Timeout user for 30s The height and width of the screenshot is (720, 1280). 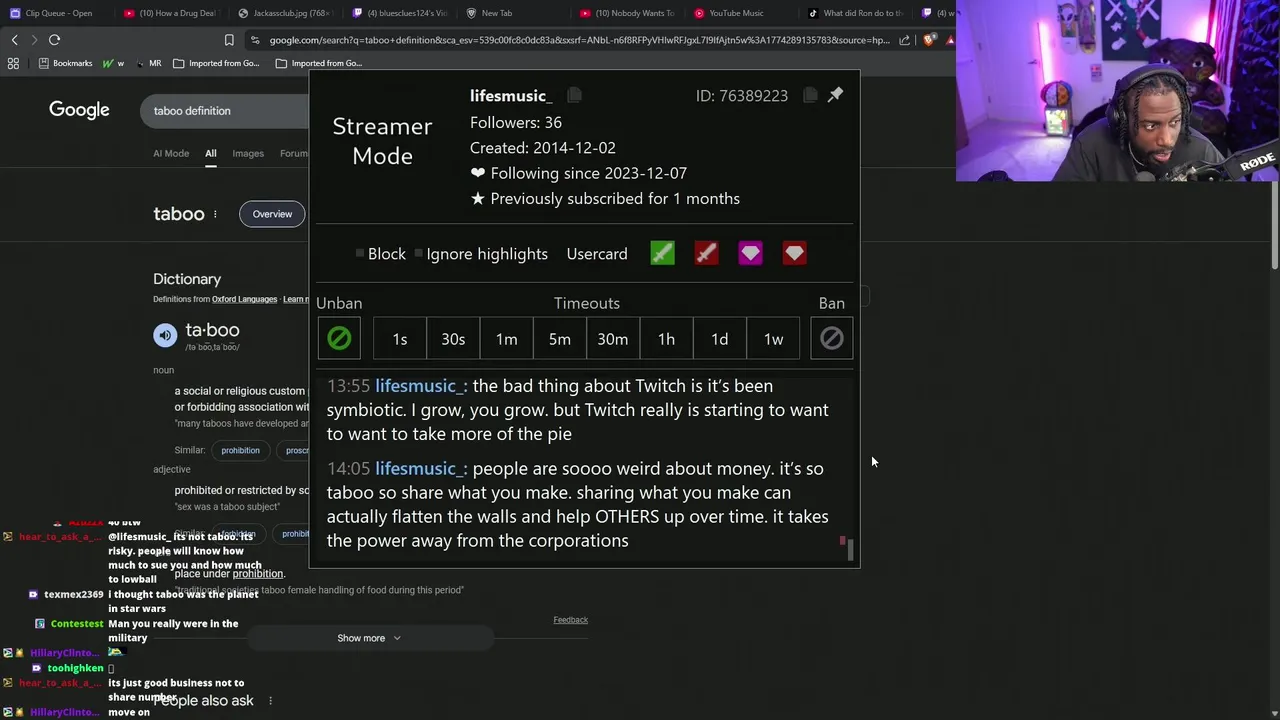point(453,339)
